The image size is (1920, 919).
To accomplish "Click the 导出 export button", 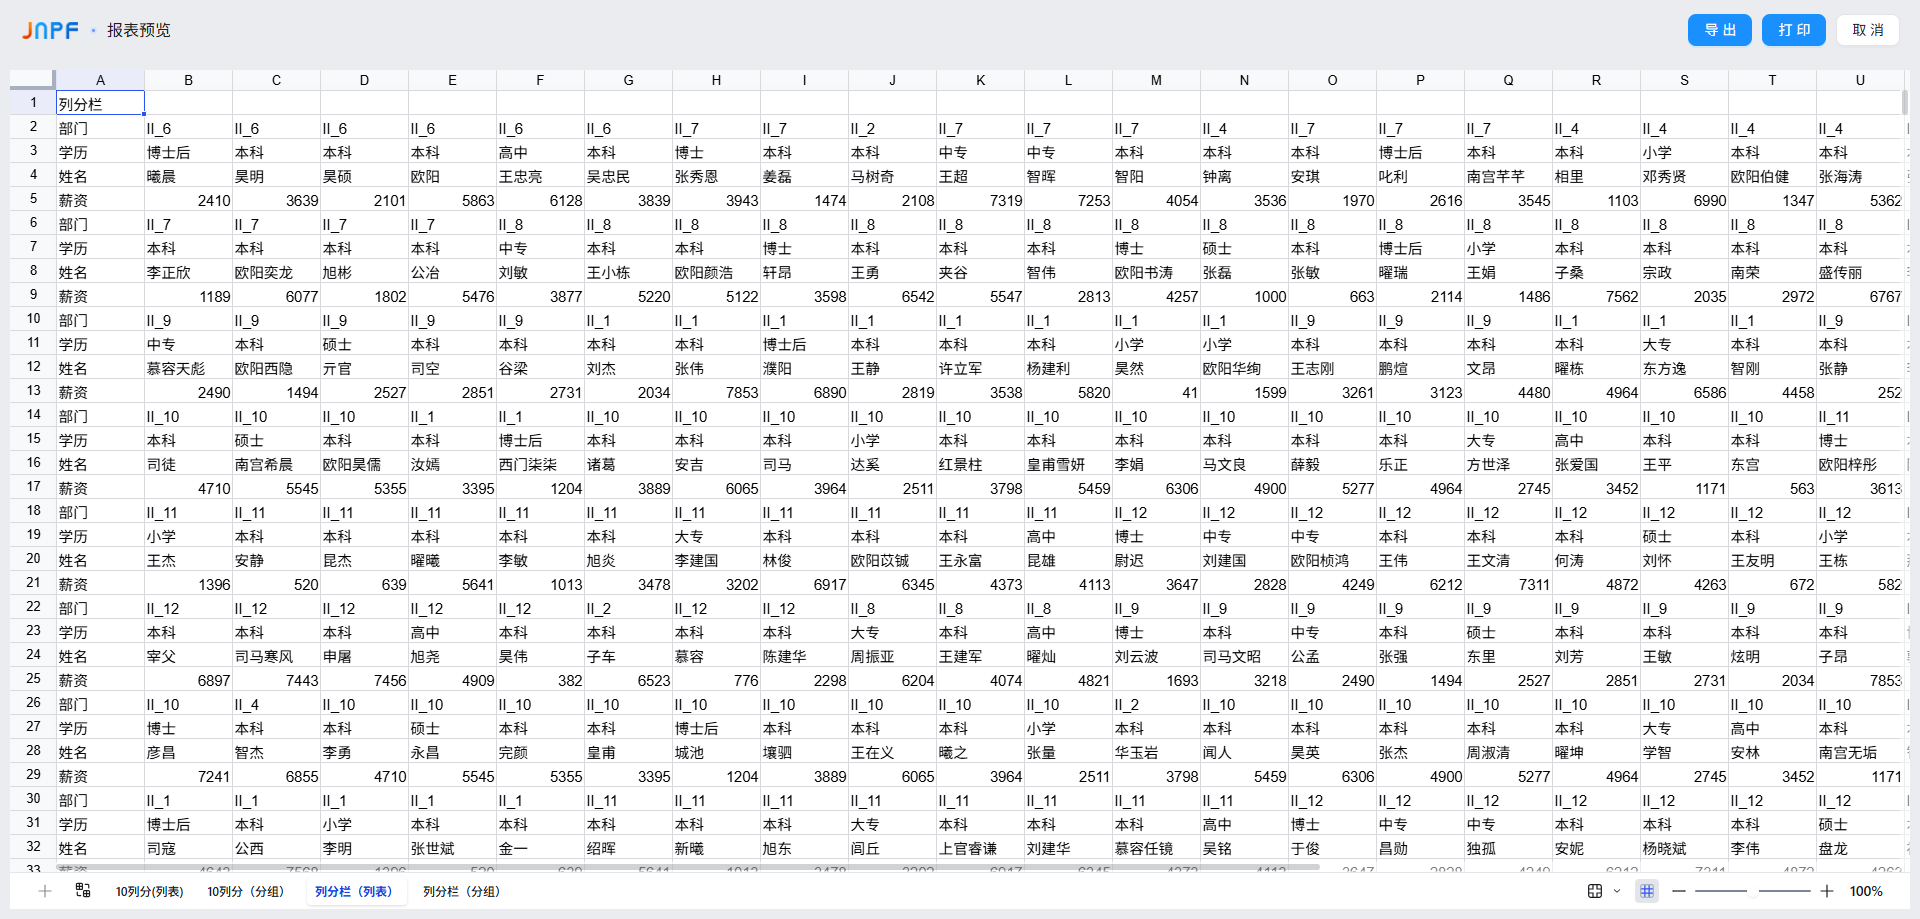I will coord(1720,30).
